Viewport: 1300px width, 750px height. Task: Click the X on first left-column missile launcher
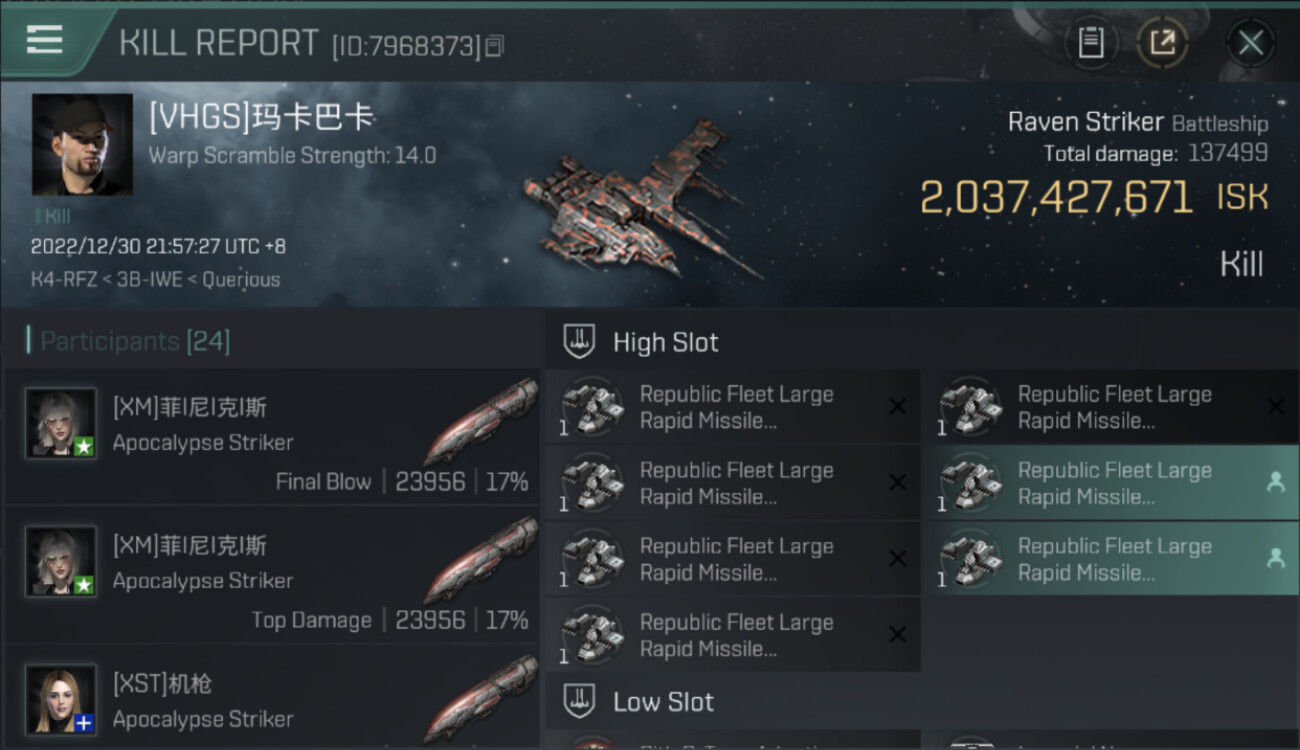pos(897,407)
